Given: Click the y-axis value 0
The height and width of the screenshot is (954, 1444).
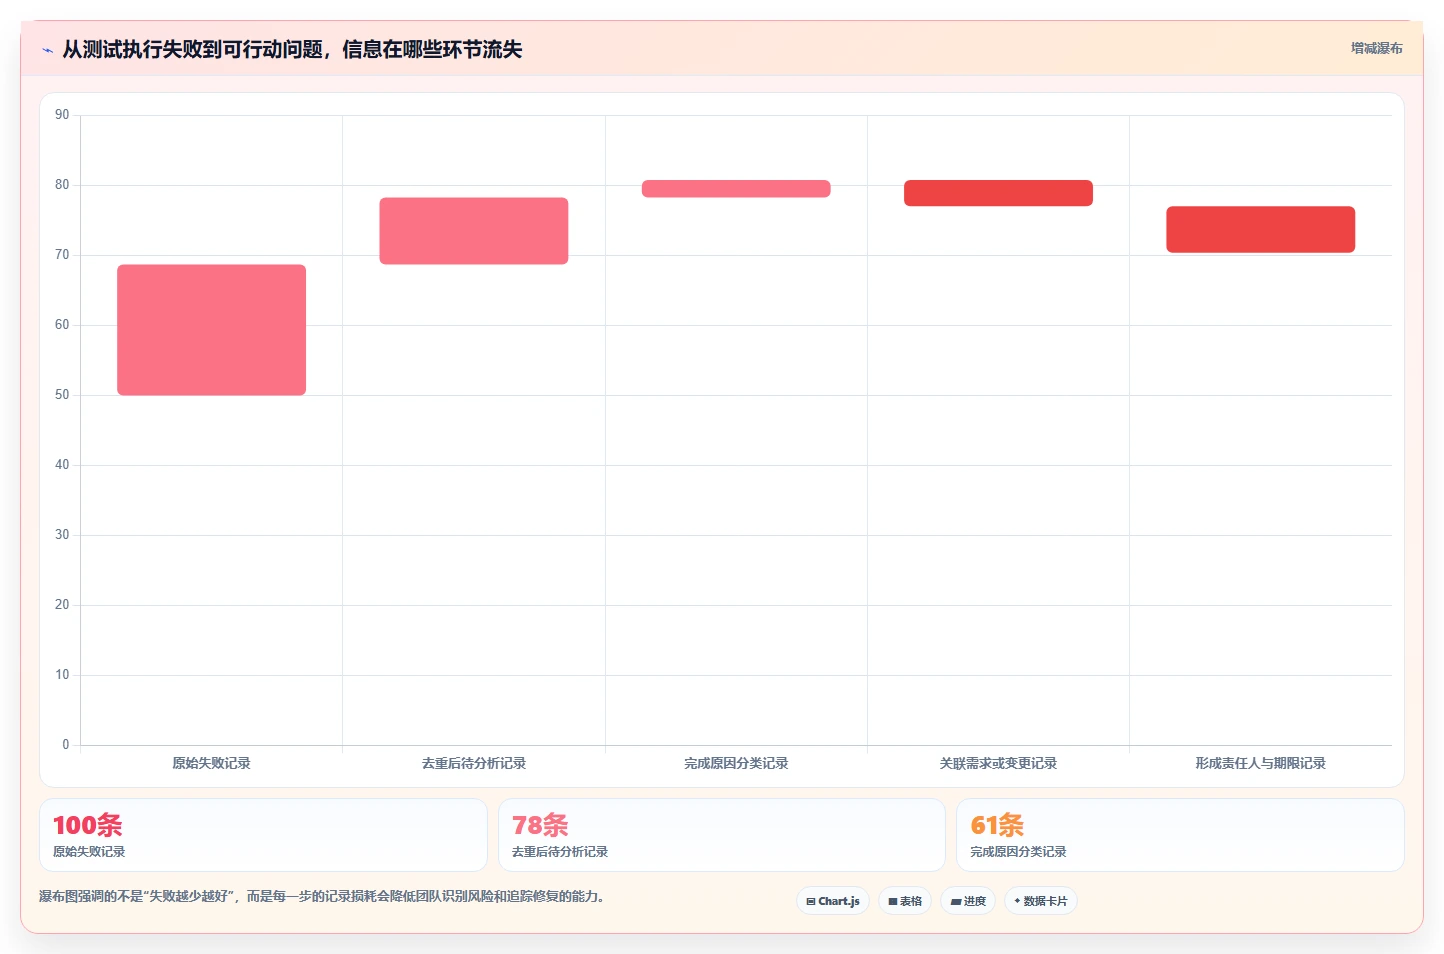Looking at the screenshot, I should pos(66,745).
